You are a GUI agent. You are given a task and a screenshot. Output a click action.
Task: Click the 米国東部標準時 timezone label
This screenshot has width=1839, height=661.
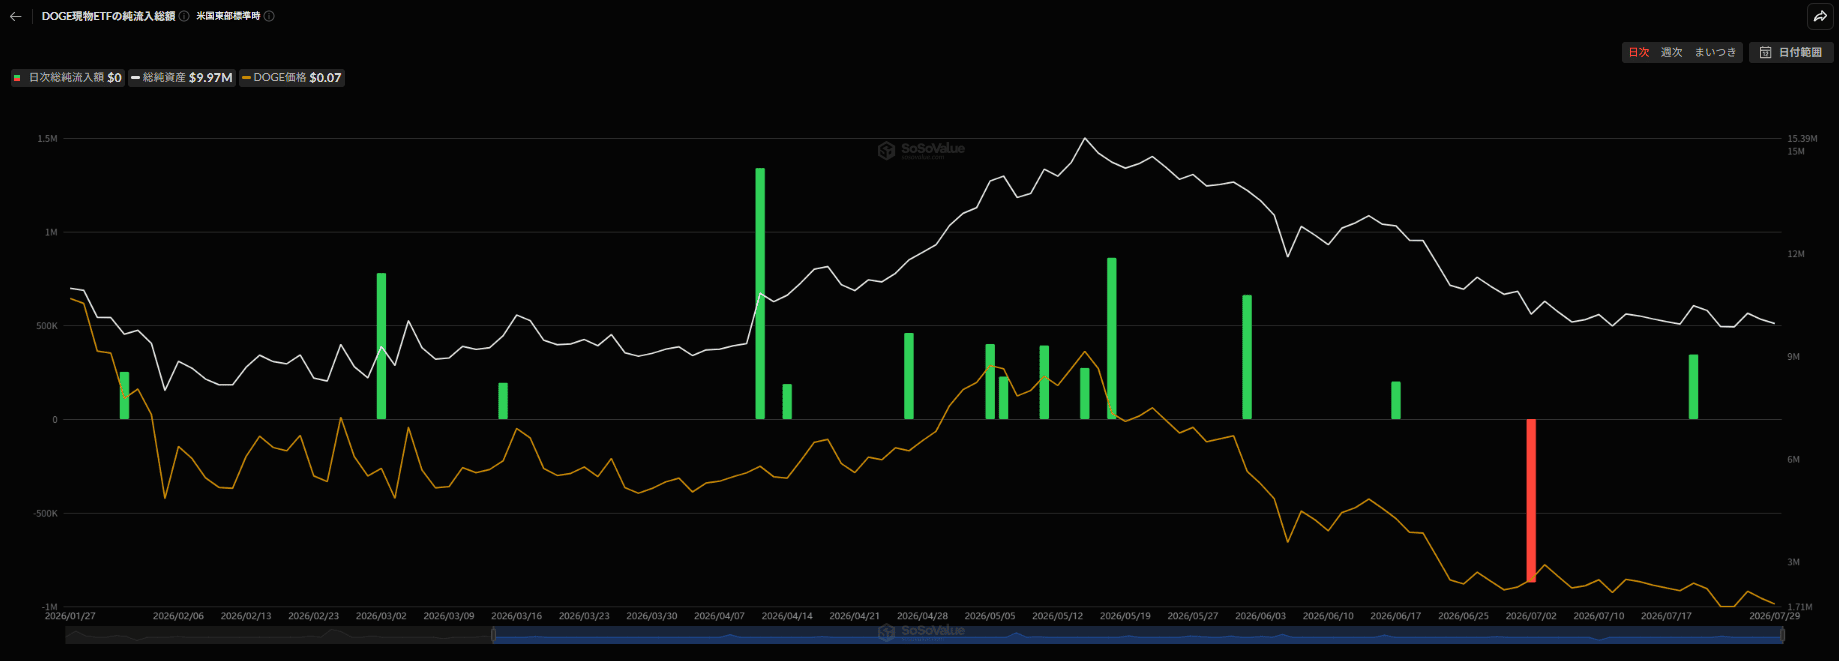tap(228, 16)
